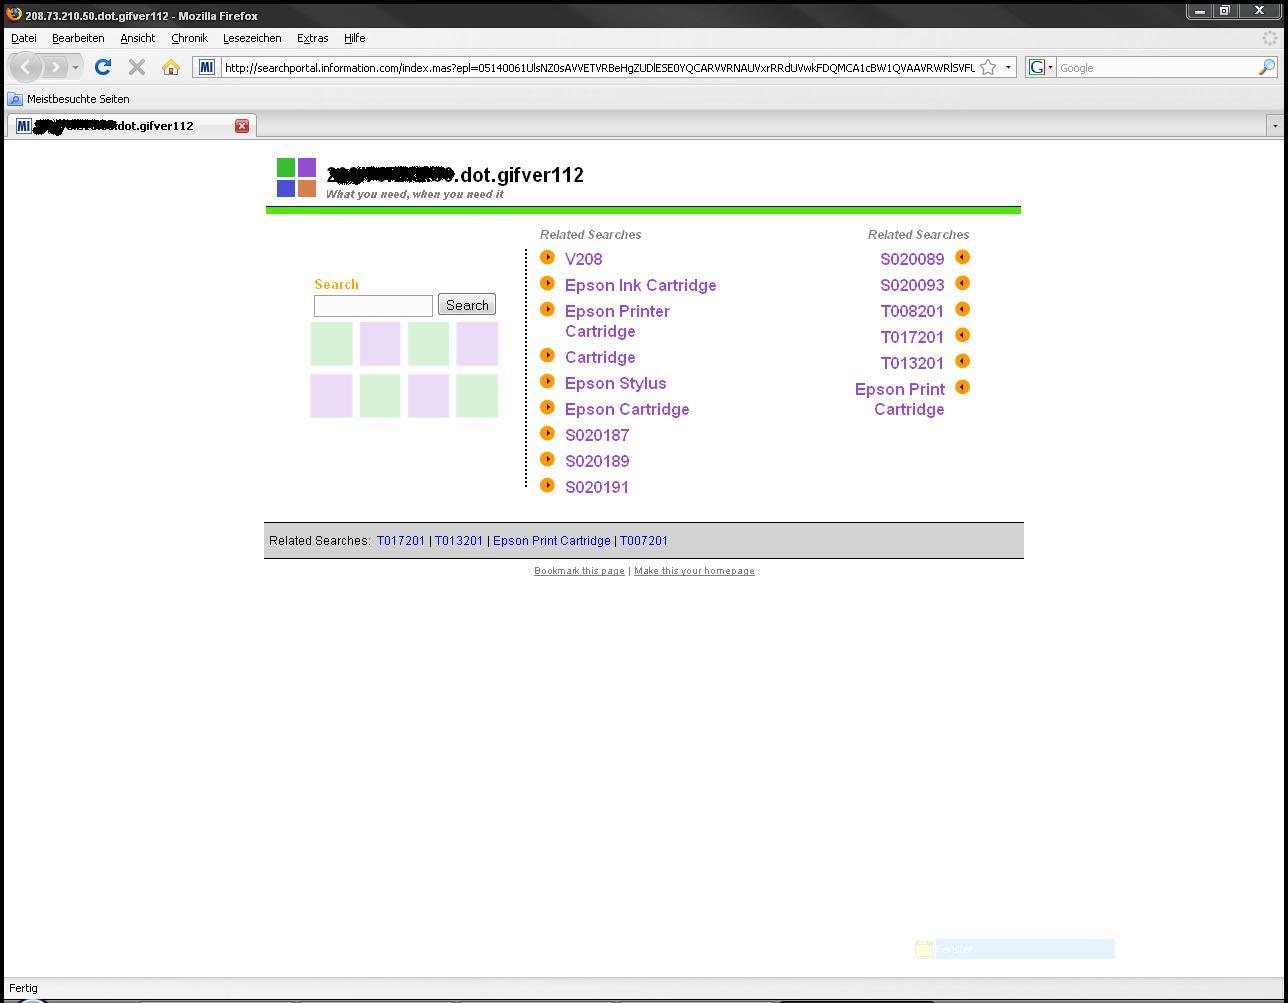Open the Cartridge related search link
Image resolution: width=1288 pixels, height=1003 pixels.
coord(600,357)
